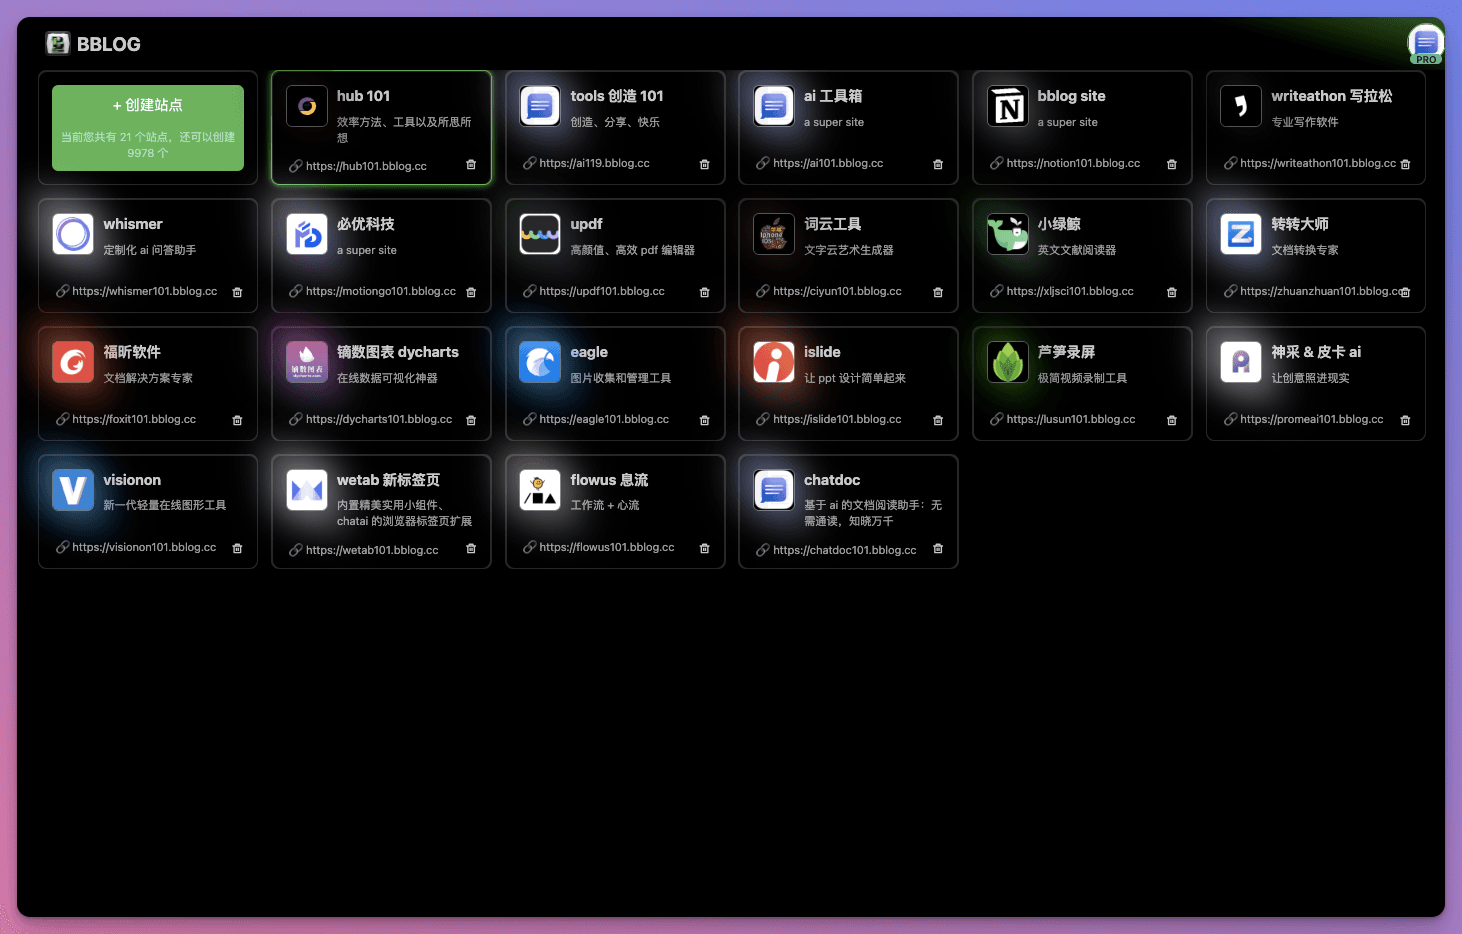Delete the flowus 息流 site

click(704, 548)
